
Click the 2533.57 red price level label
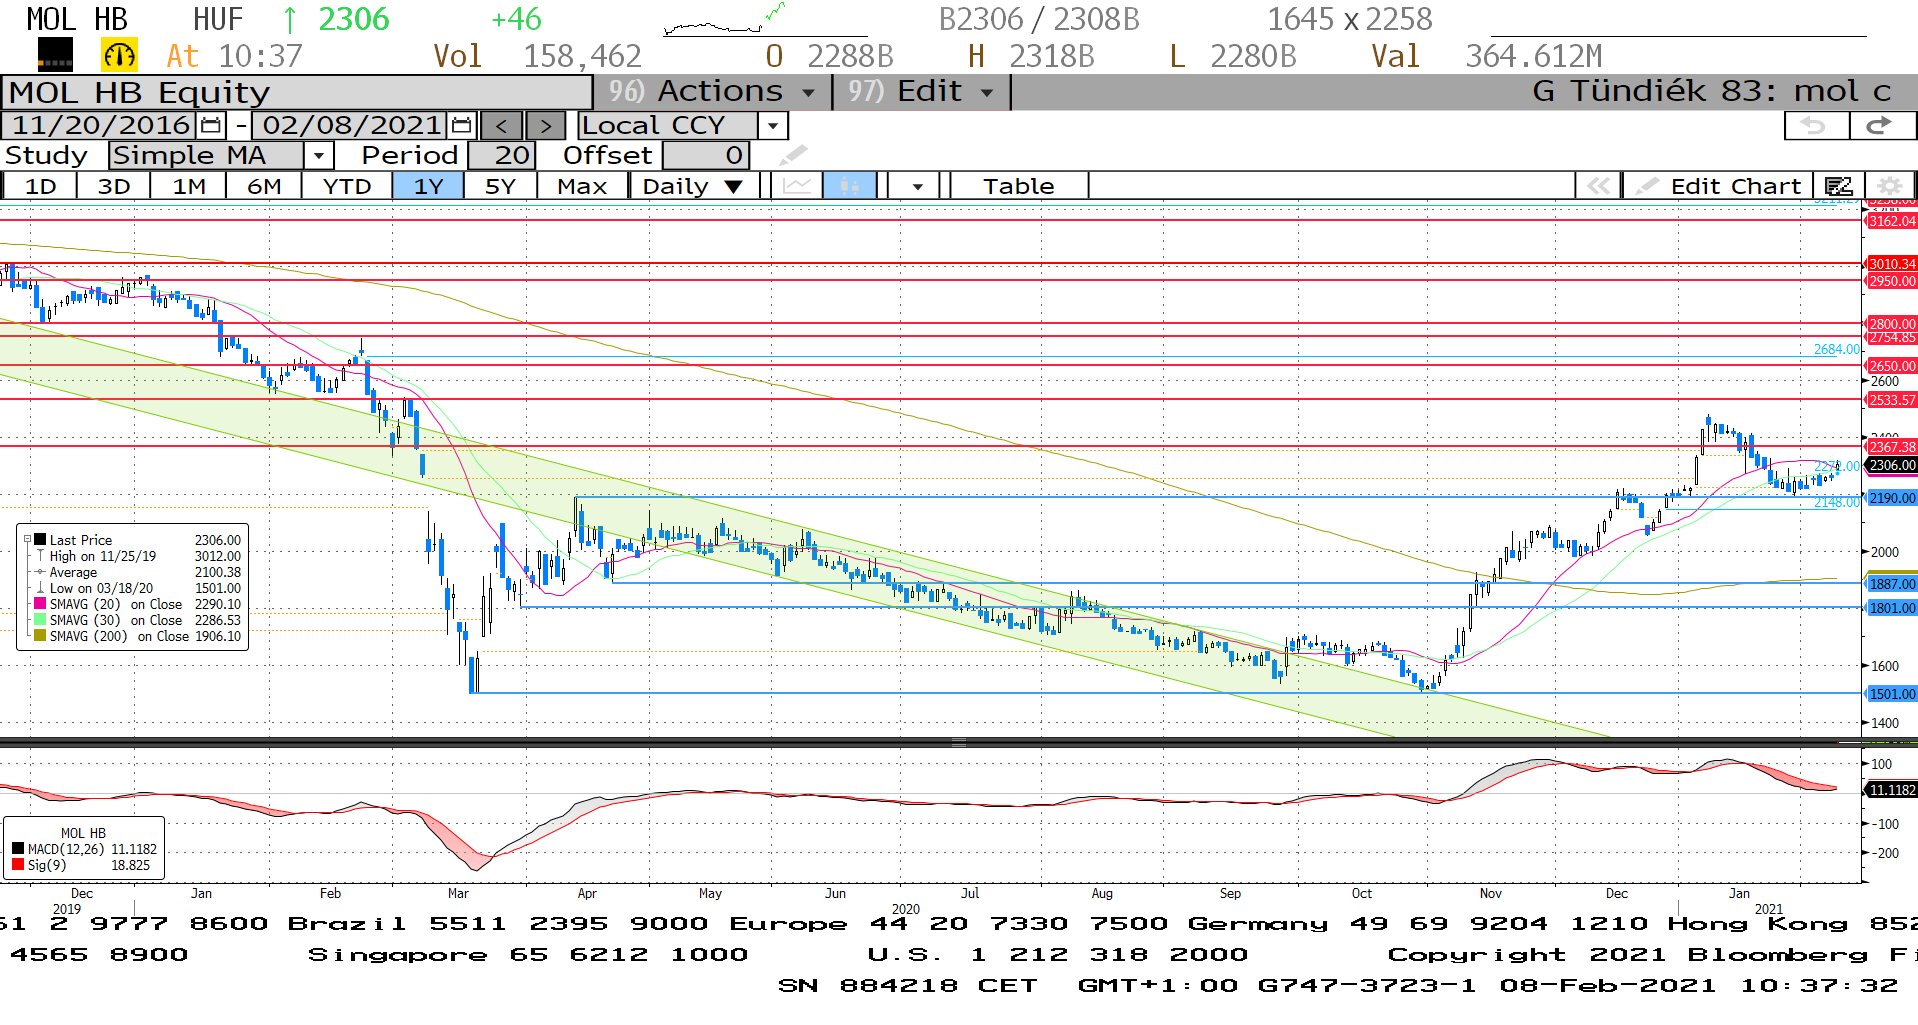(1892, 400)
